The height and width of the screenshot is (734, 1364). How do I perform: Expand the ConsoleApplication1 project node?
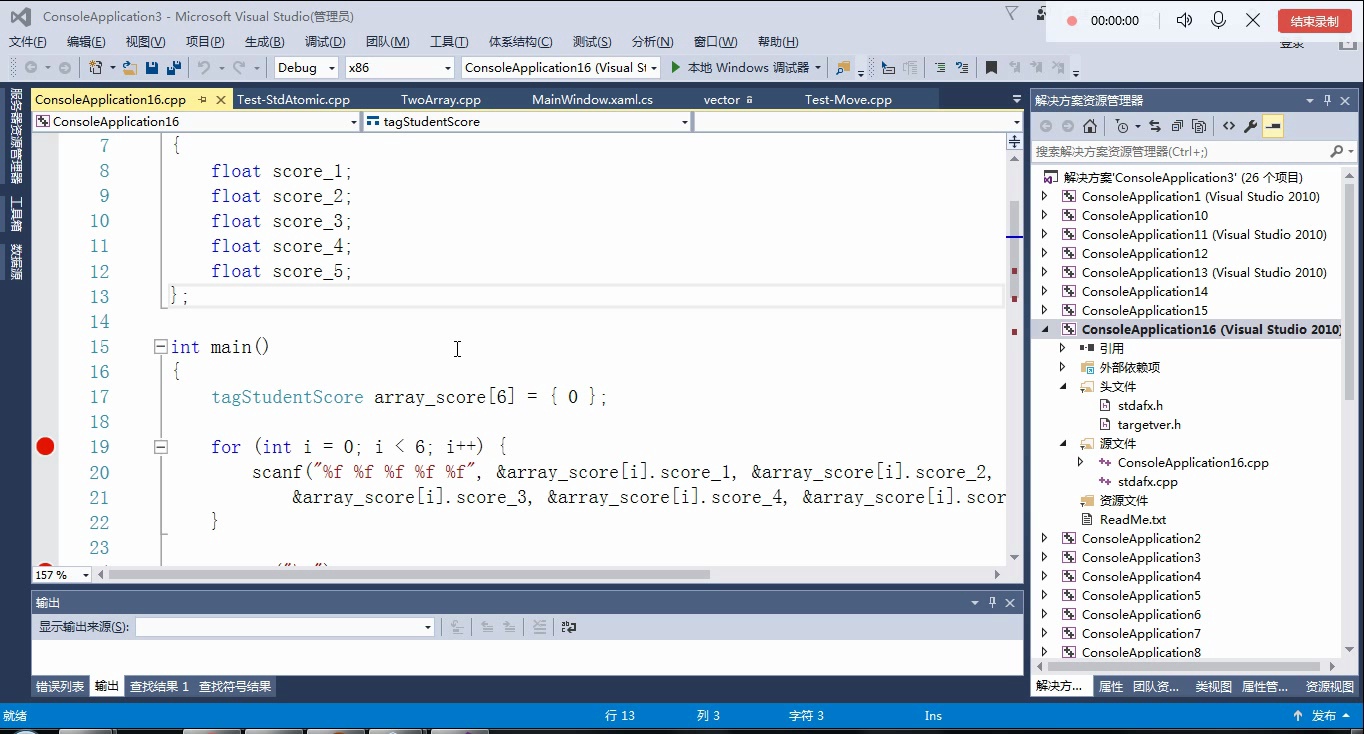click(1045, 196)
